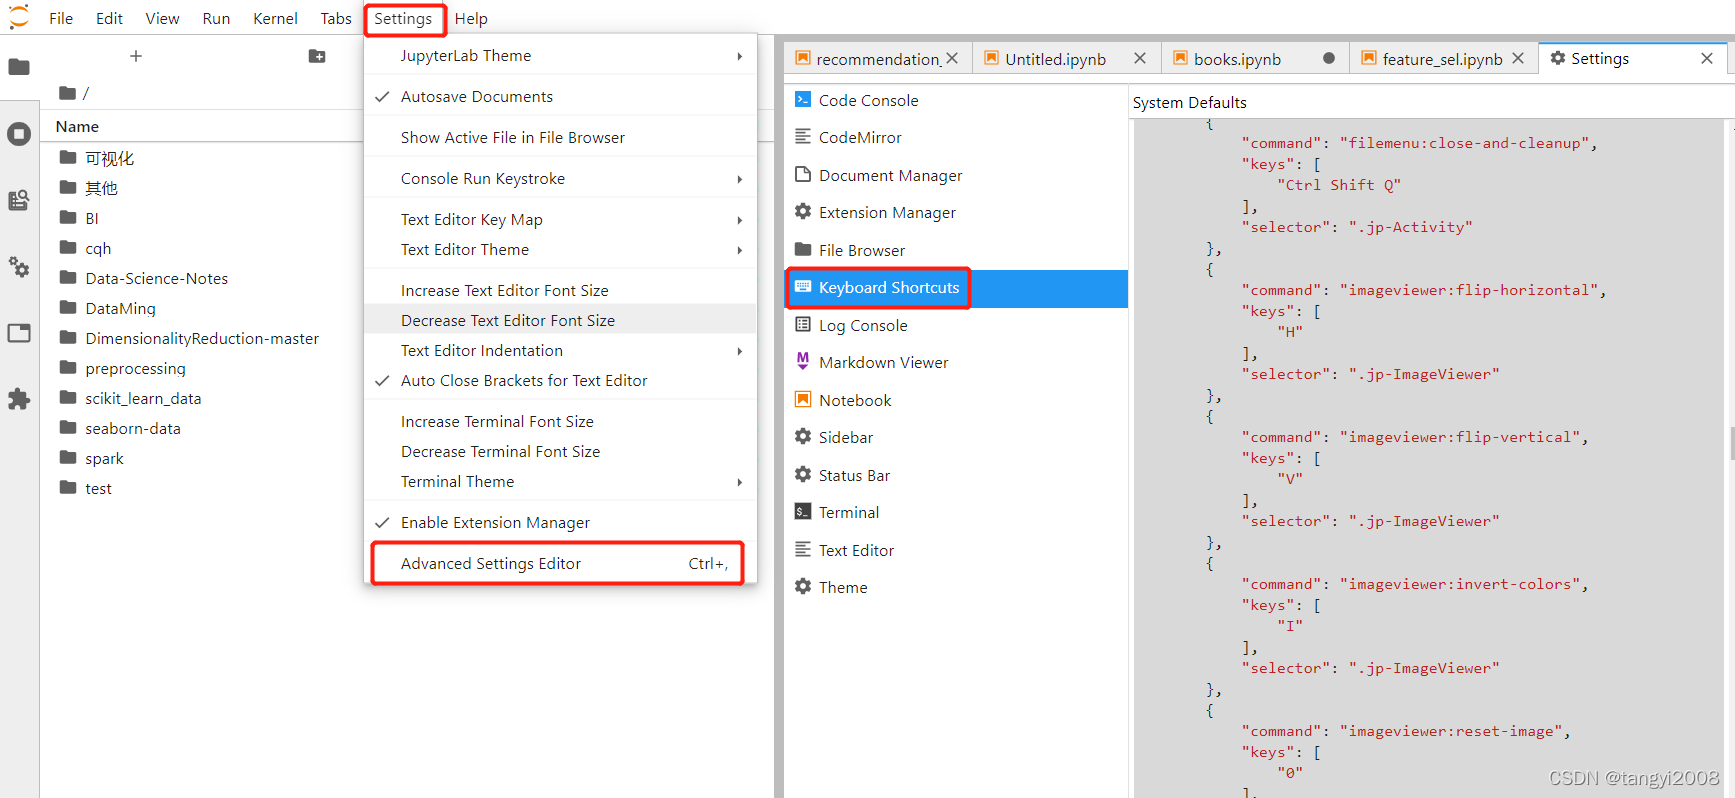Close the feature_sel.ipynb tab
This screenshot has width=1735, height=798.
(x=1518, y=59)
